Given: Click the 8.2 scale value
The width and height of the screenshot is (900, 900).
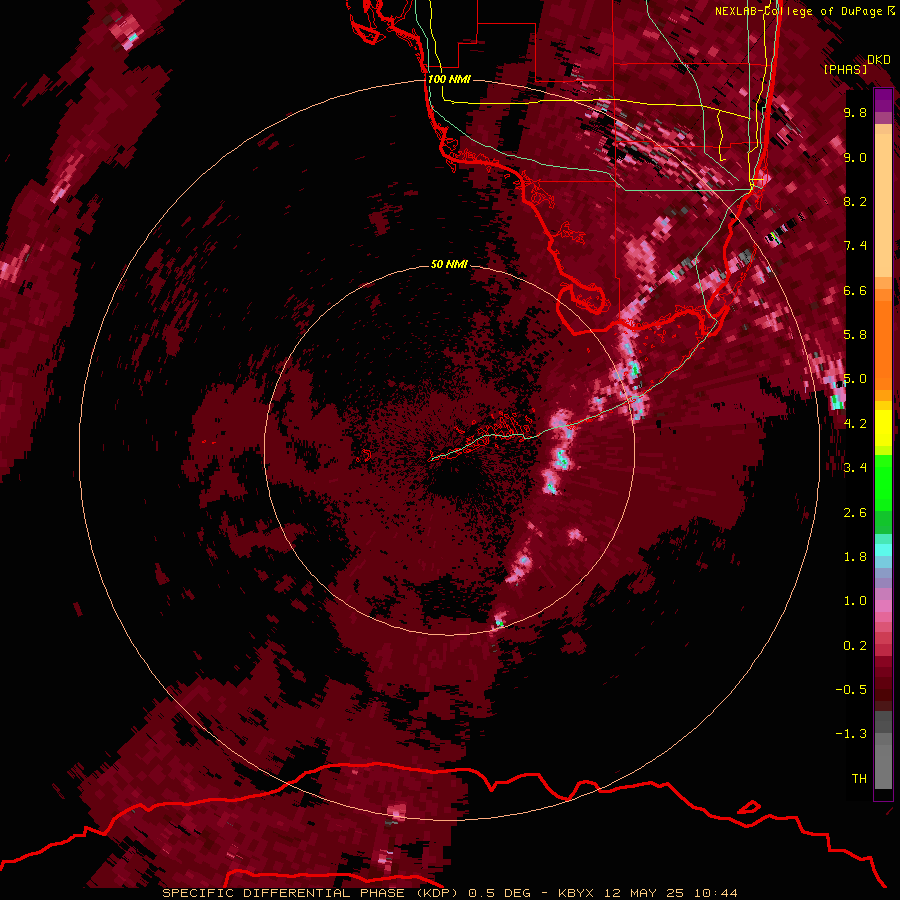Looking at the screenshot, I should point(855,201).
